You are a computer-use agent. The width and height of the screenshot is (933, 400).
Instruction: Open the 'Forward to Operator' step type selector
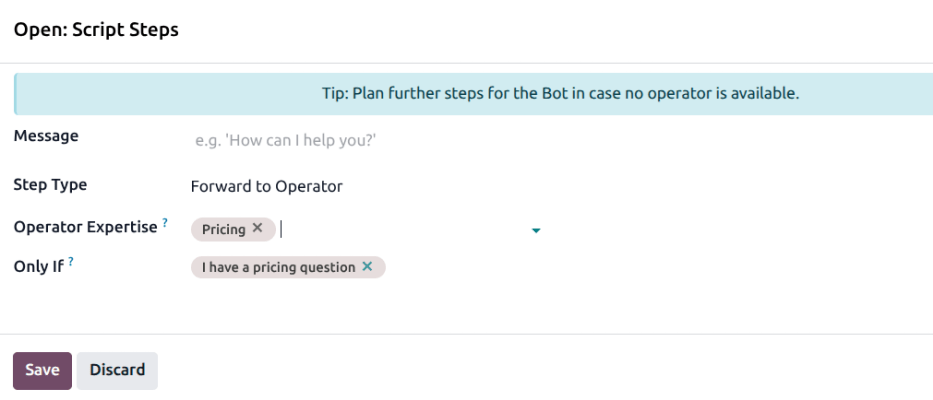[x=267, y=186]
